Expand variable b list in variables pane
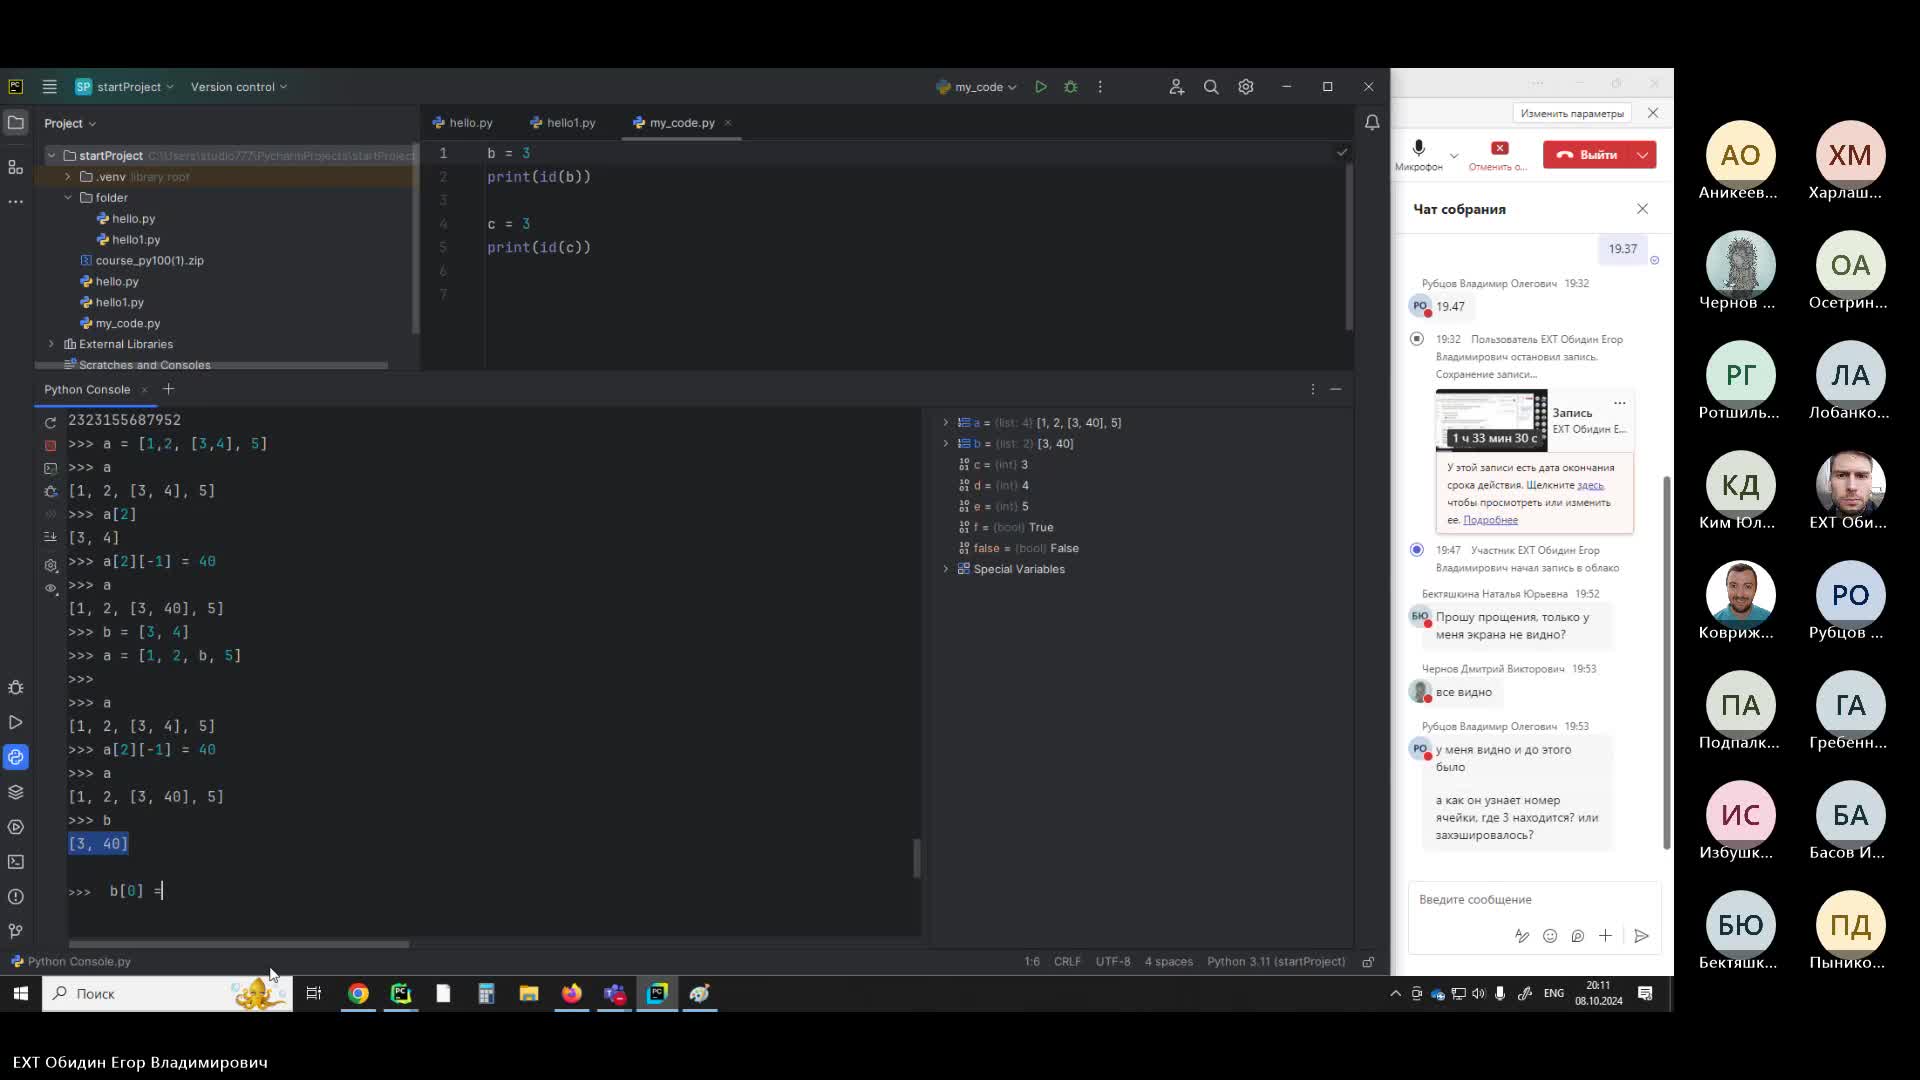Image resolution: width=1920 pixels, height=1080 pixels. tap(946, 444)
